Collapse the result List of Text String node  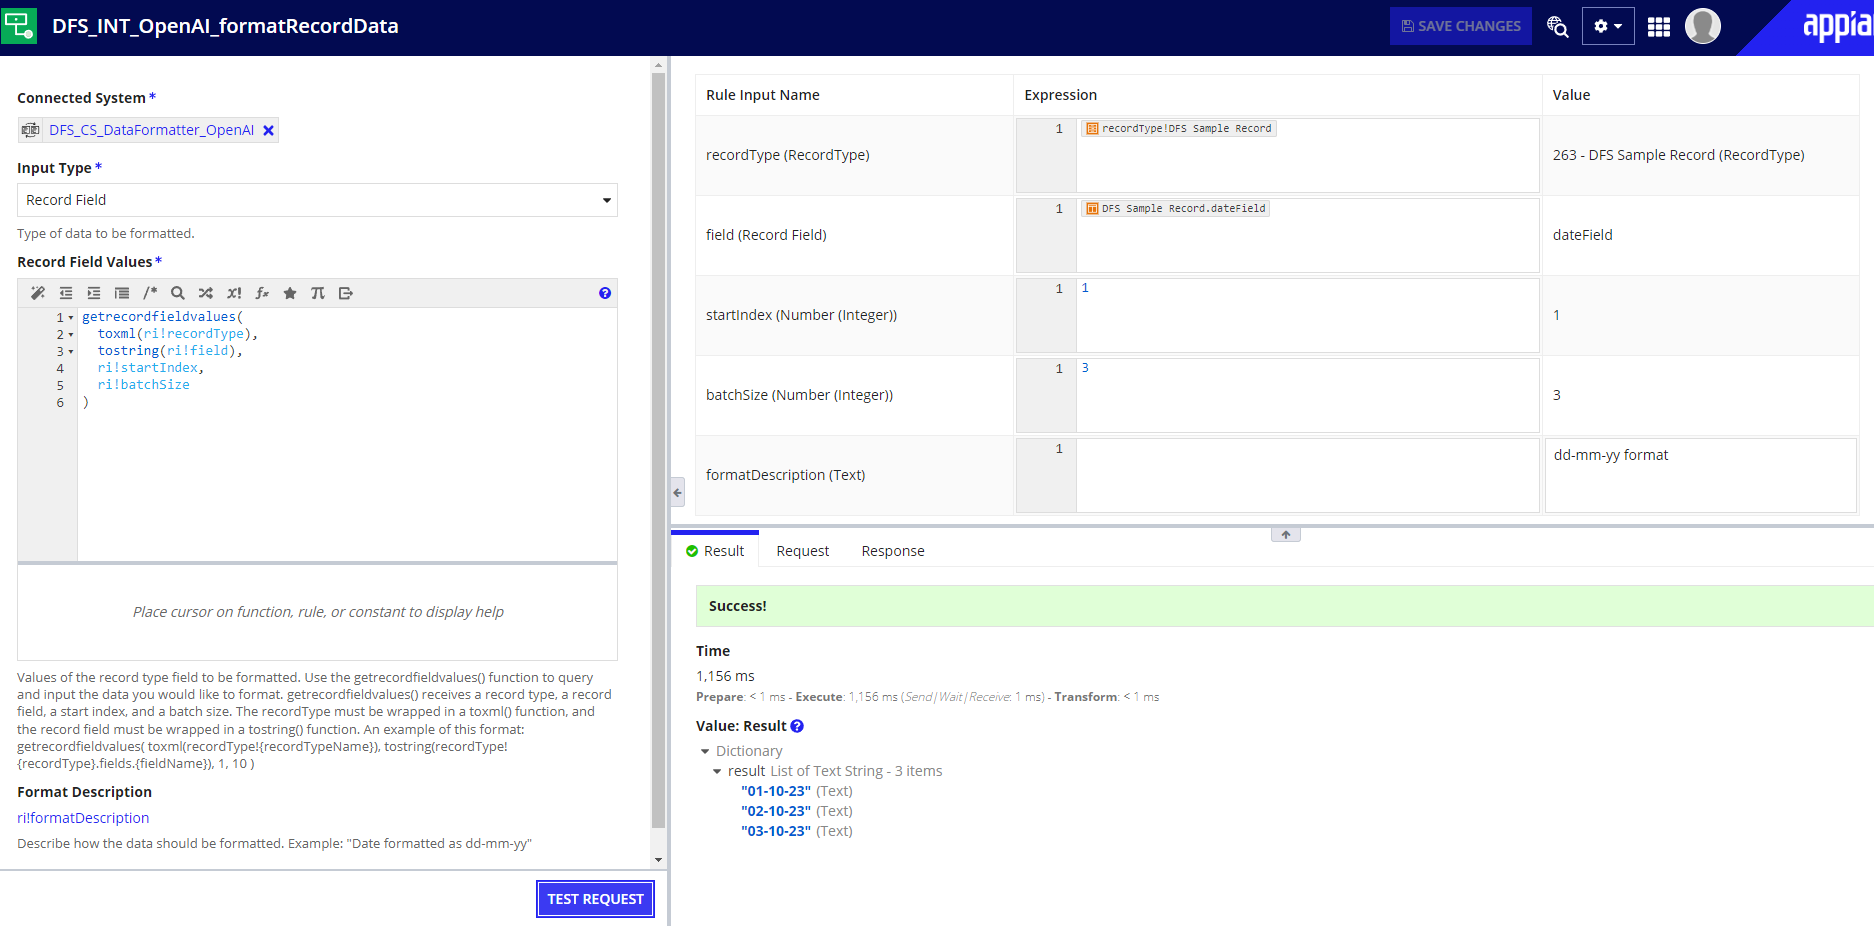click(717, 771)
